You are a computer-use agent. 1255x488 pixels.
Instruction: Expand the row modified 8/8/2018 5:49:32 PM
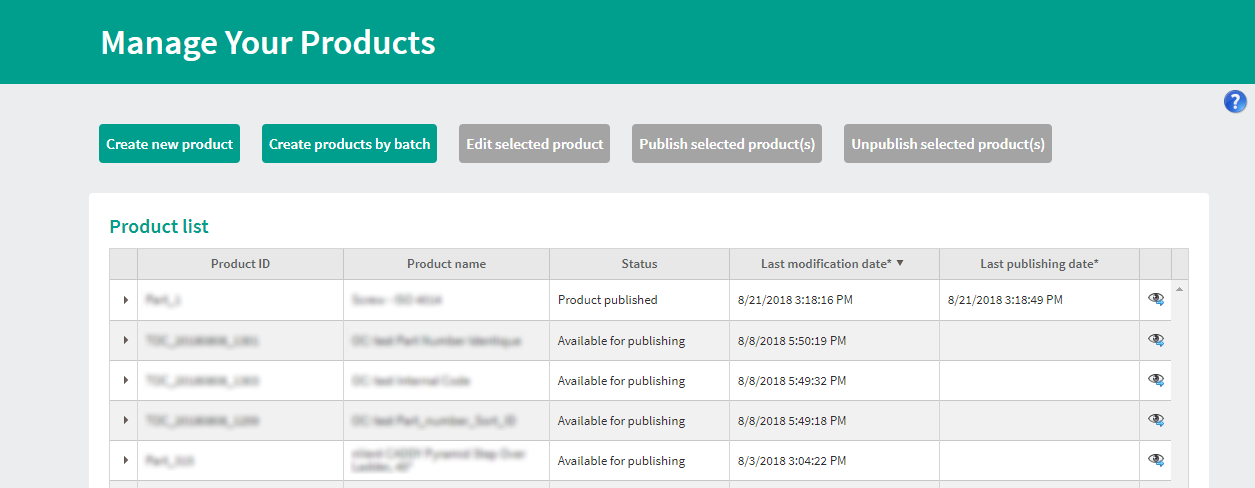[125, 380]
